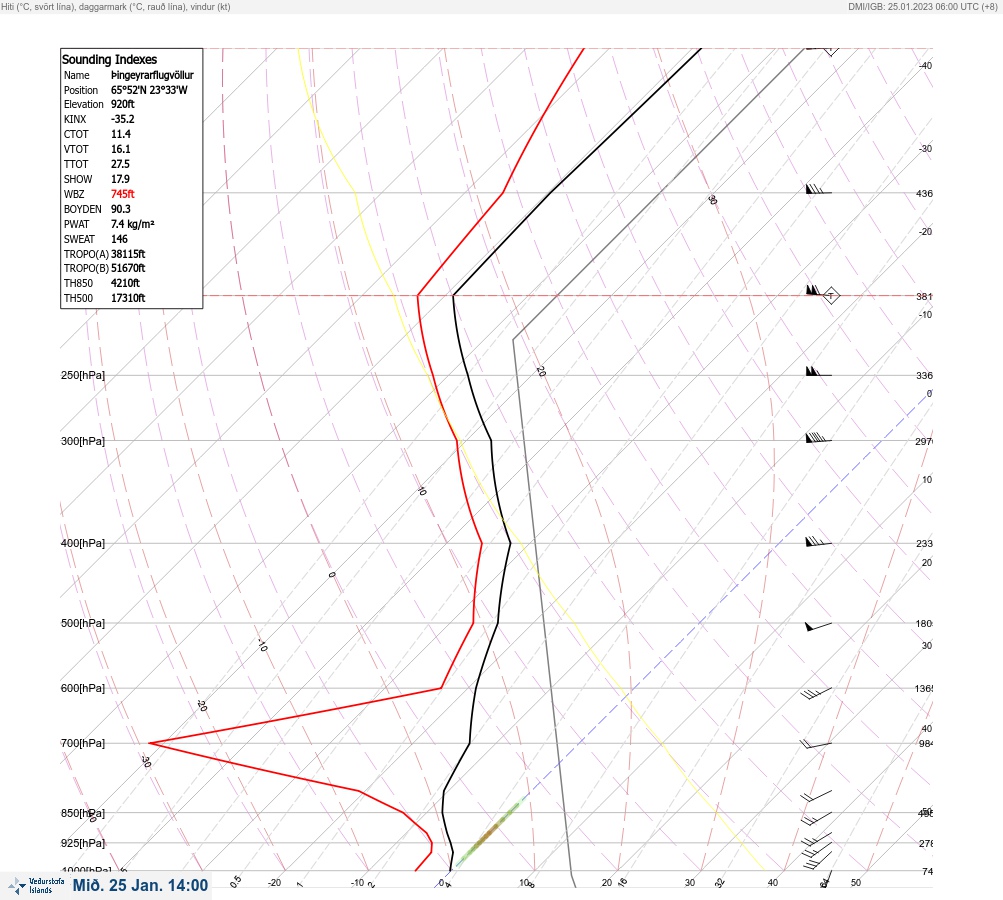Click elevation value 920ft
The width and height of the screenshot is (1003, 900).
coord(123,104)
